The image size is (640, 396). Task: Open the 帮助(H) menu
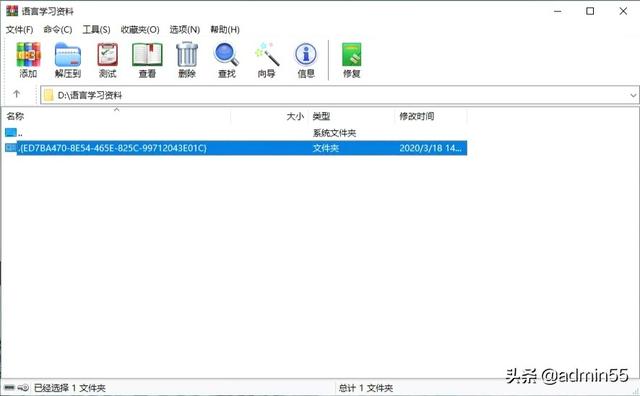(x=225, y=29)
